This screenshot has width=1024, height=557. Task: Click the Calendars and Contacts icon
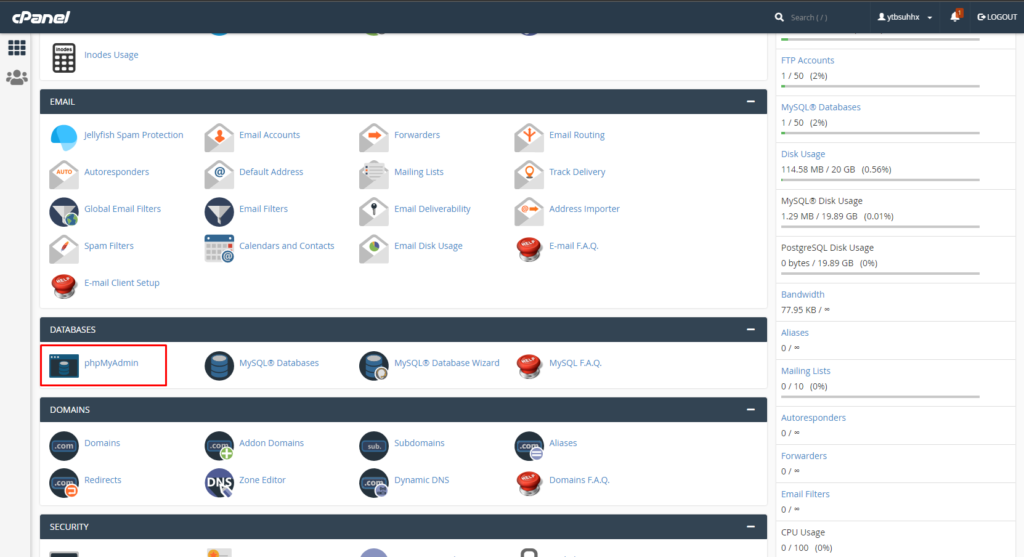pyautogui.click(x=219, y=247)
